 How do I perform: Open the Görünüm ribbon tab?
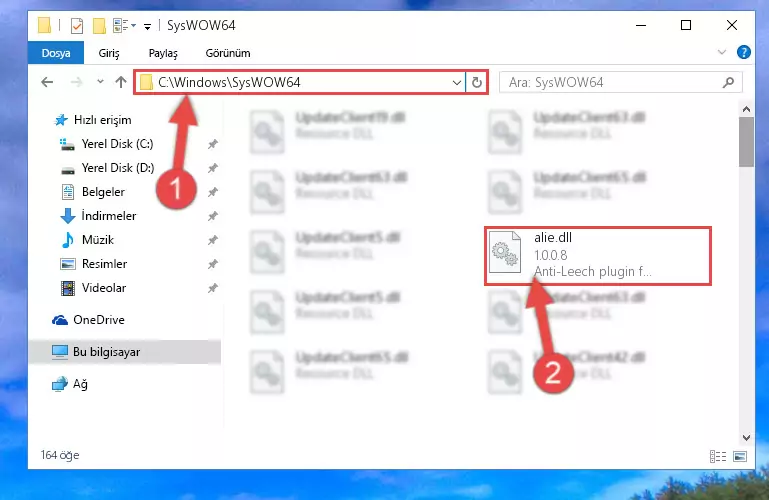pos(228,53)
